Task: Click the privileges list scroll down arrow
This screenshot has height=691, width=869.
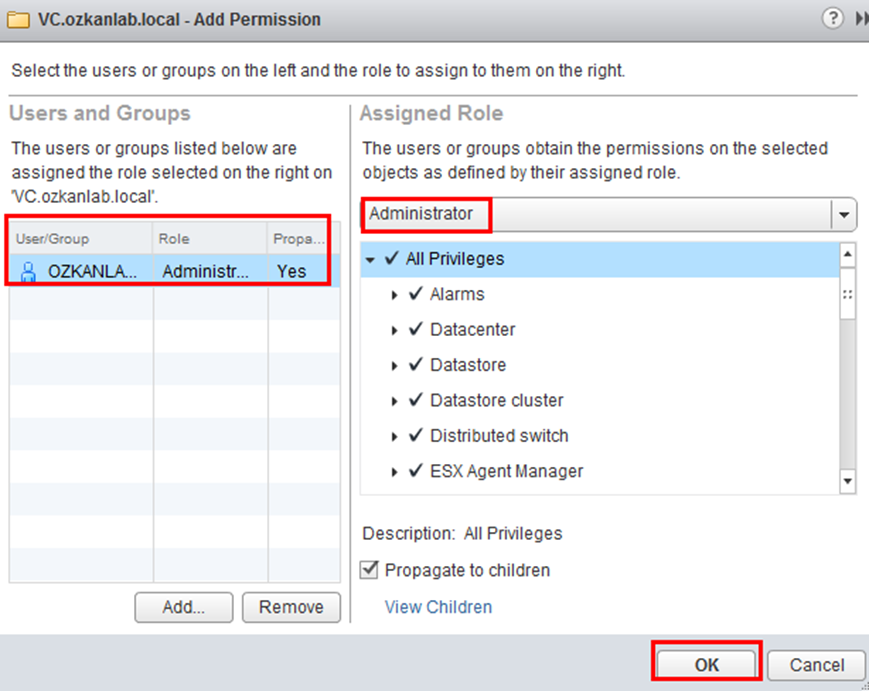Action: [x=847, y=481]
